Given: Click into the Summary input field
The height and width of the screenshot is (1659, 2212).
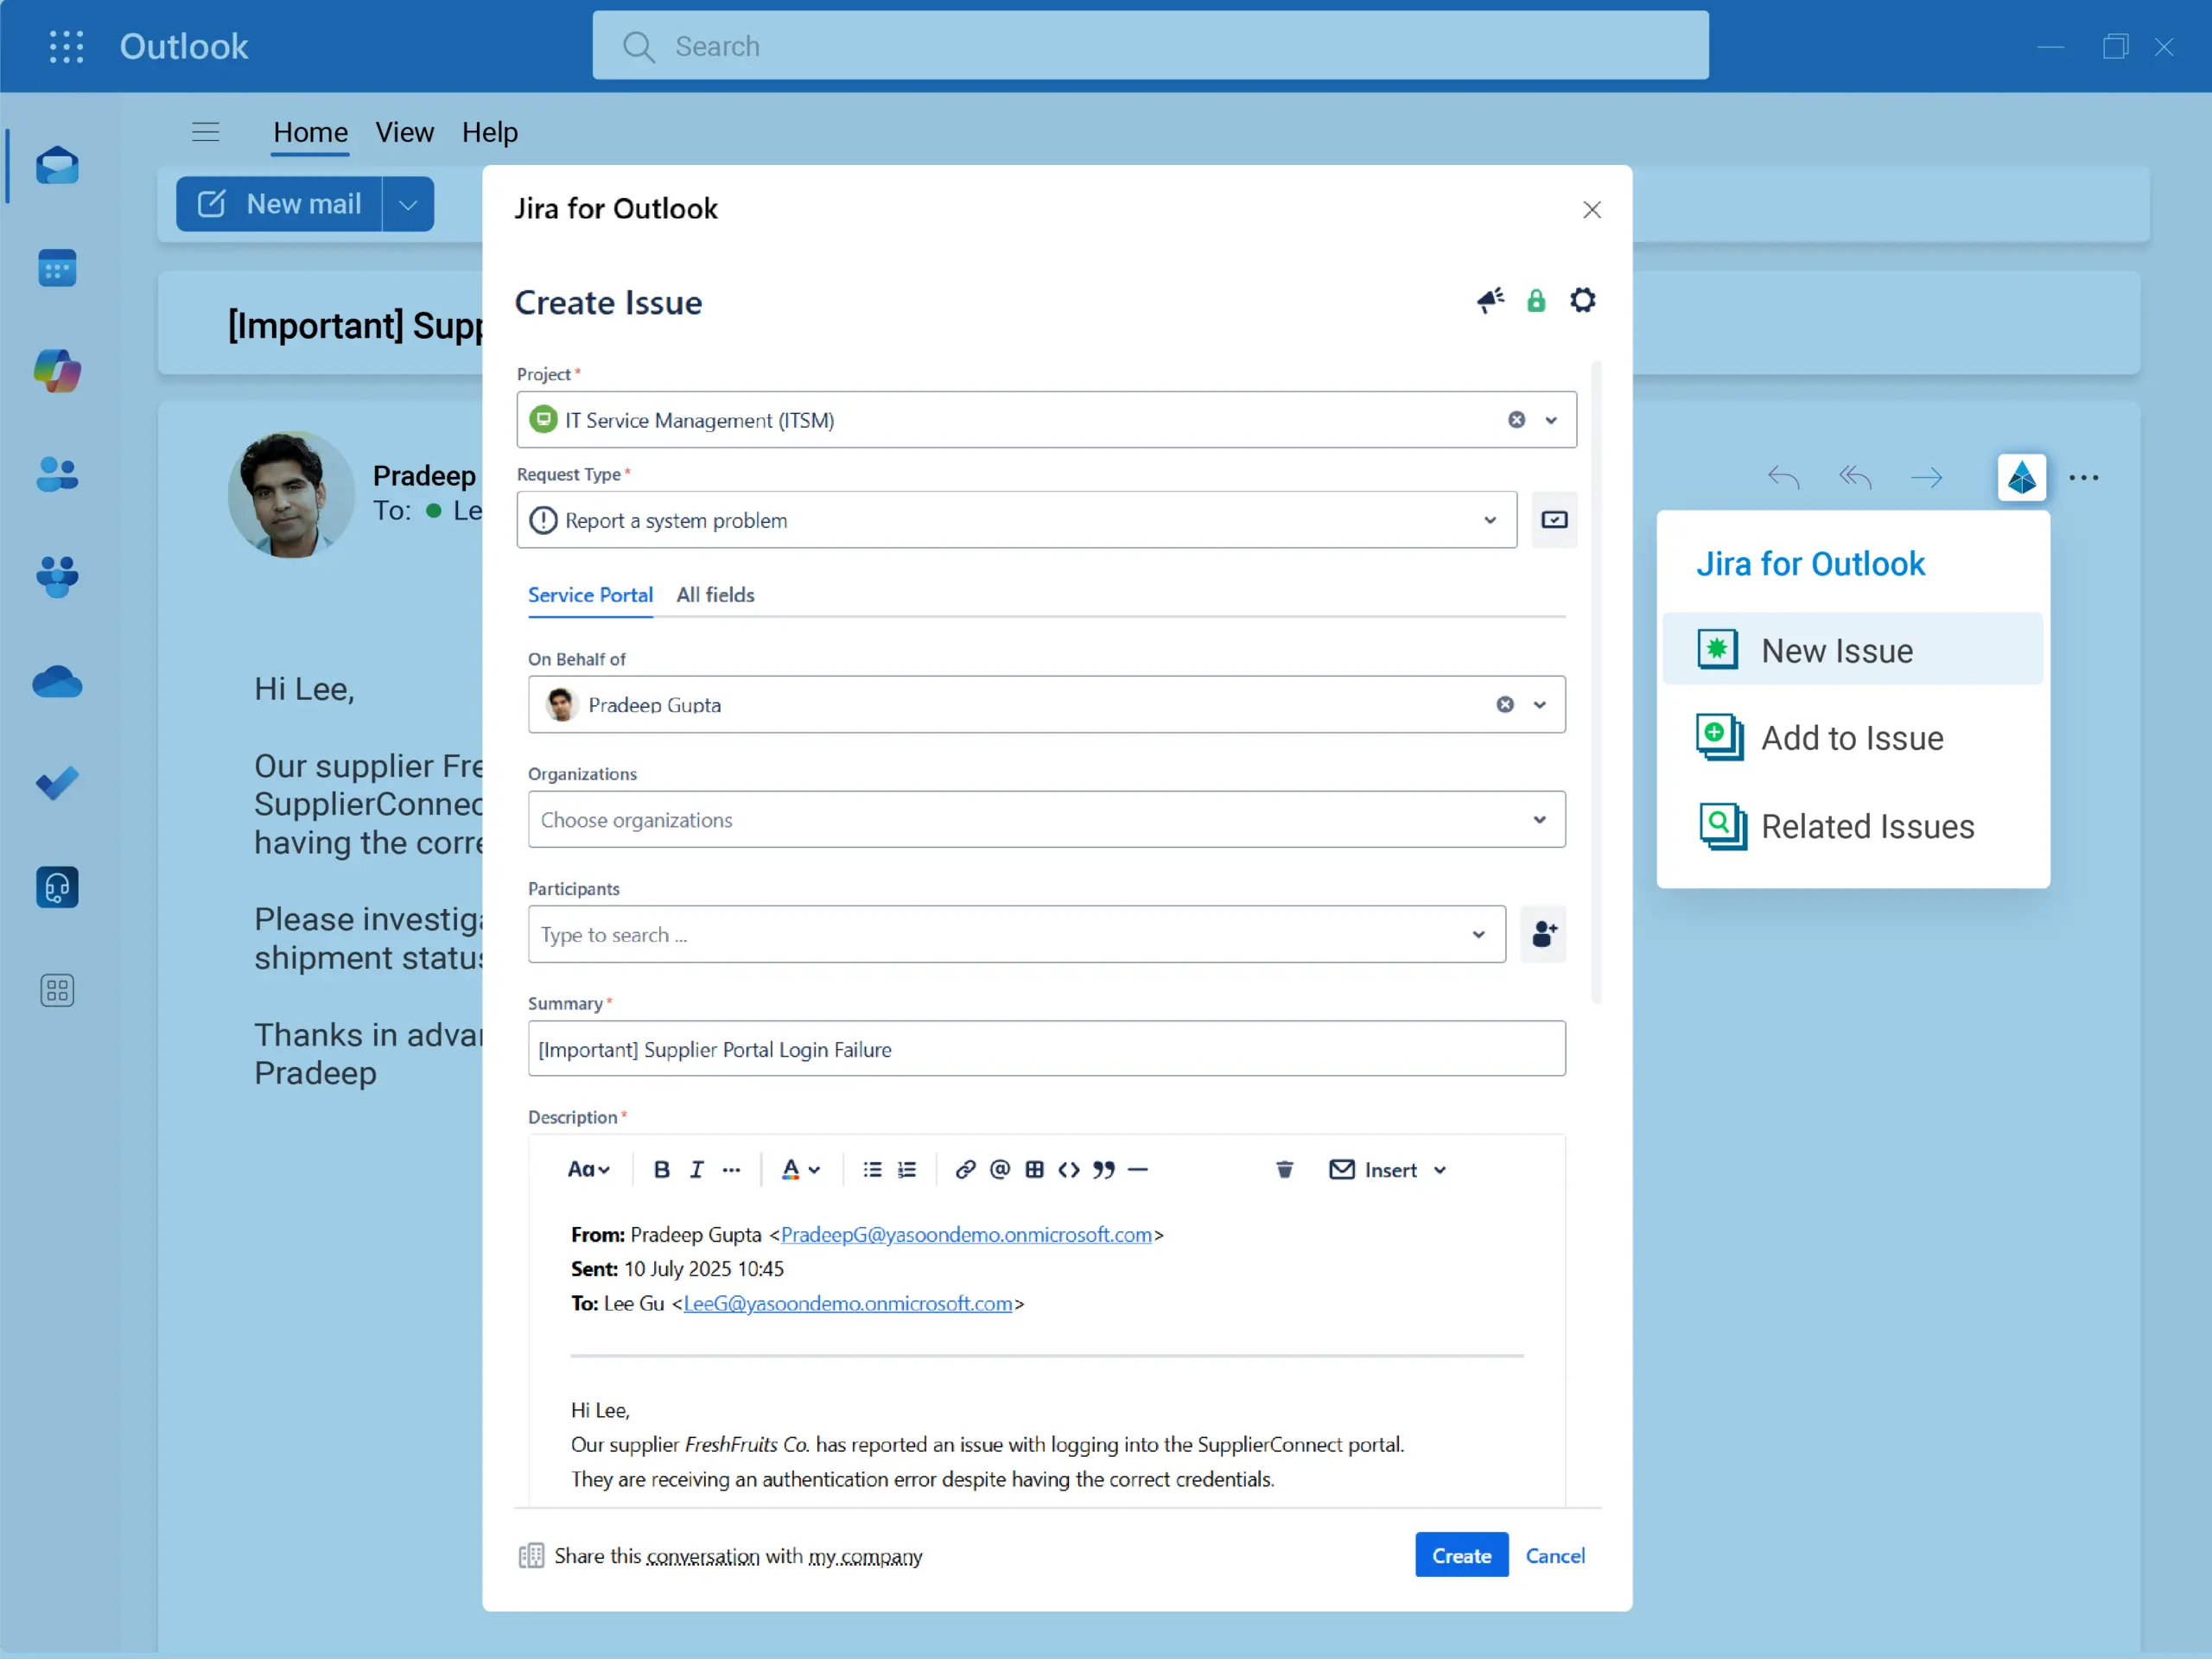Looking at the screenshot, I should coord(1046,1049).
